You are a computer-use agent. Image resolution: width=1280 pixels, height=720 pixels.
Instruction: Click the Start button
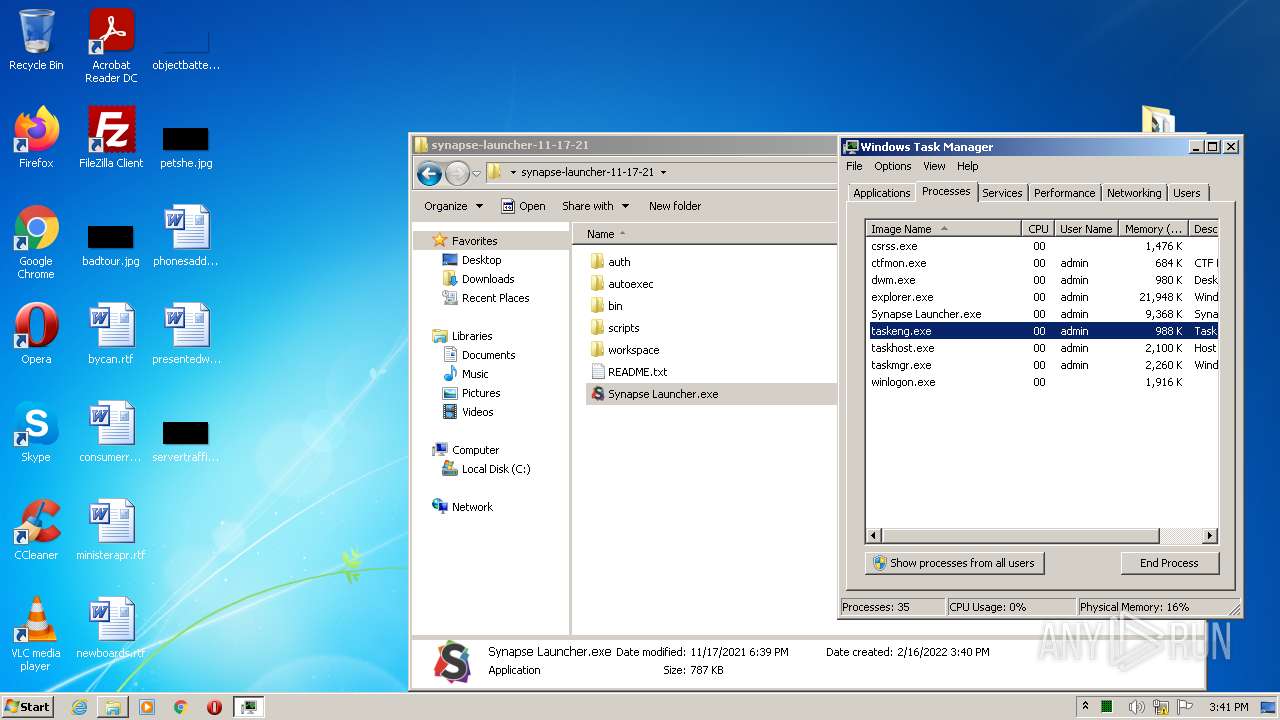pos(28,707)
